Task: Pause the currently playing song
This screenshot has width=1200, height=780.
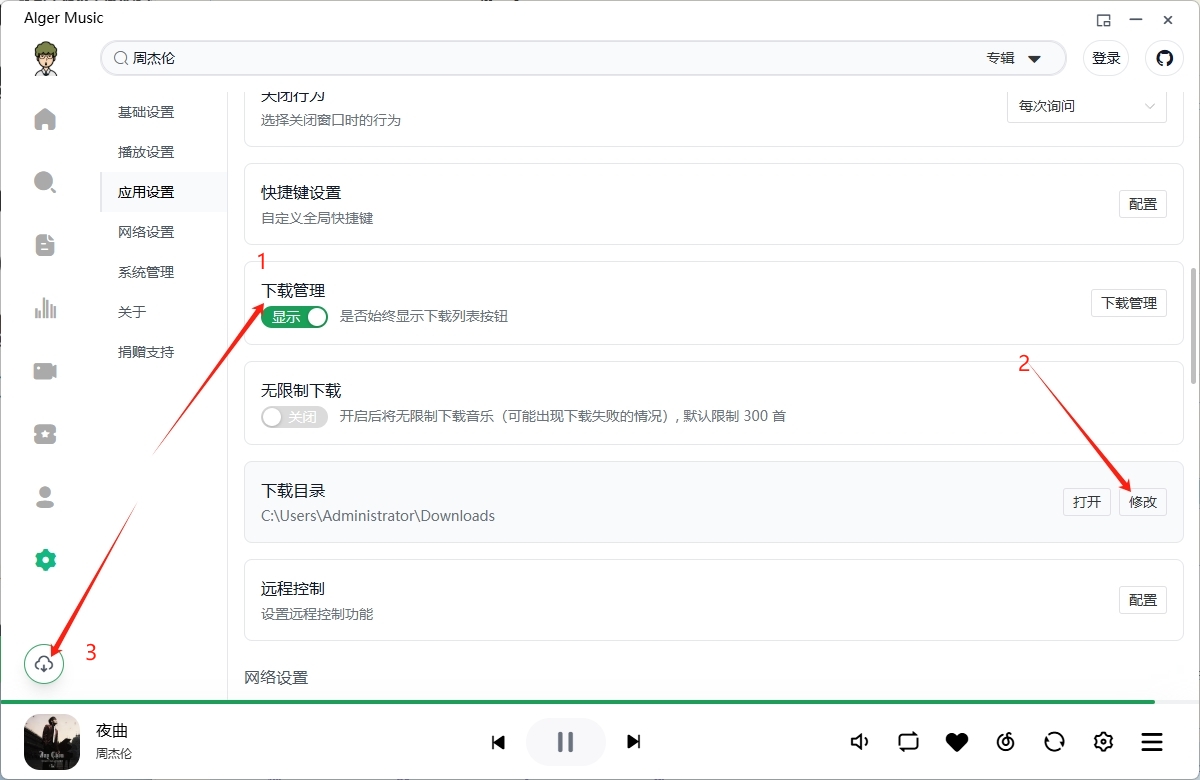Action: 565,742
